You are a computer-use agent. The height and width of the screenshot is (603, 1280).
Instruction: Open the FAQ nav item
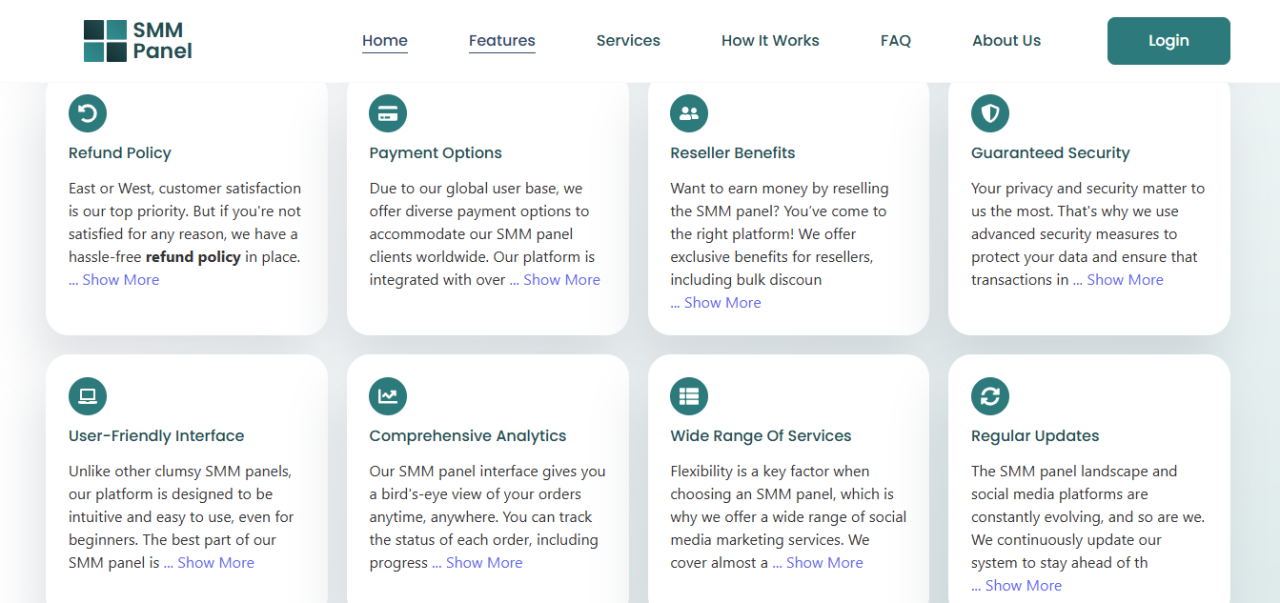point(896,41)
